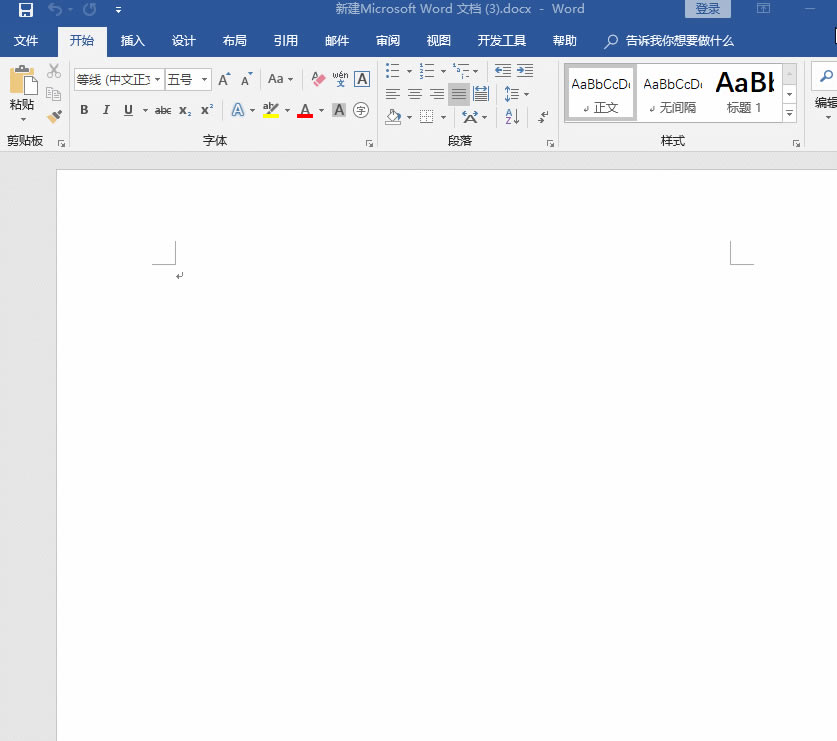837x741 pixels.
Task: Click the Format Painter brush icon
Action: [54, 116]
